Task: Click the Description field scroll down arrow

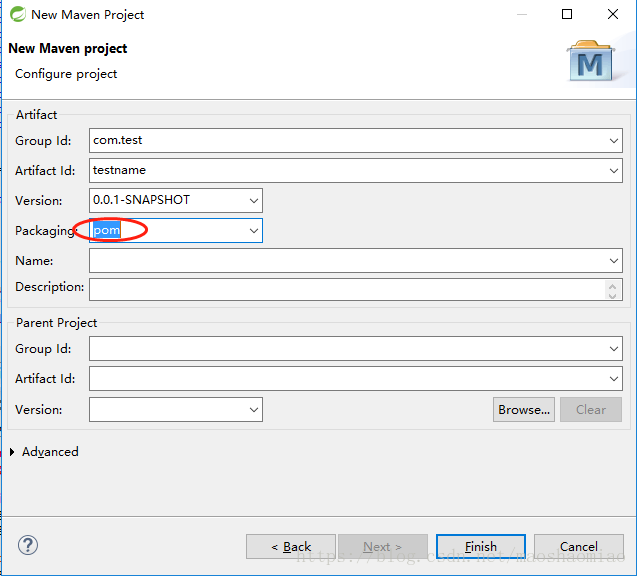Action: (x=613, y=295)
